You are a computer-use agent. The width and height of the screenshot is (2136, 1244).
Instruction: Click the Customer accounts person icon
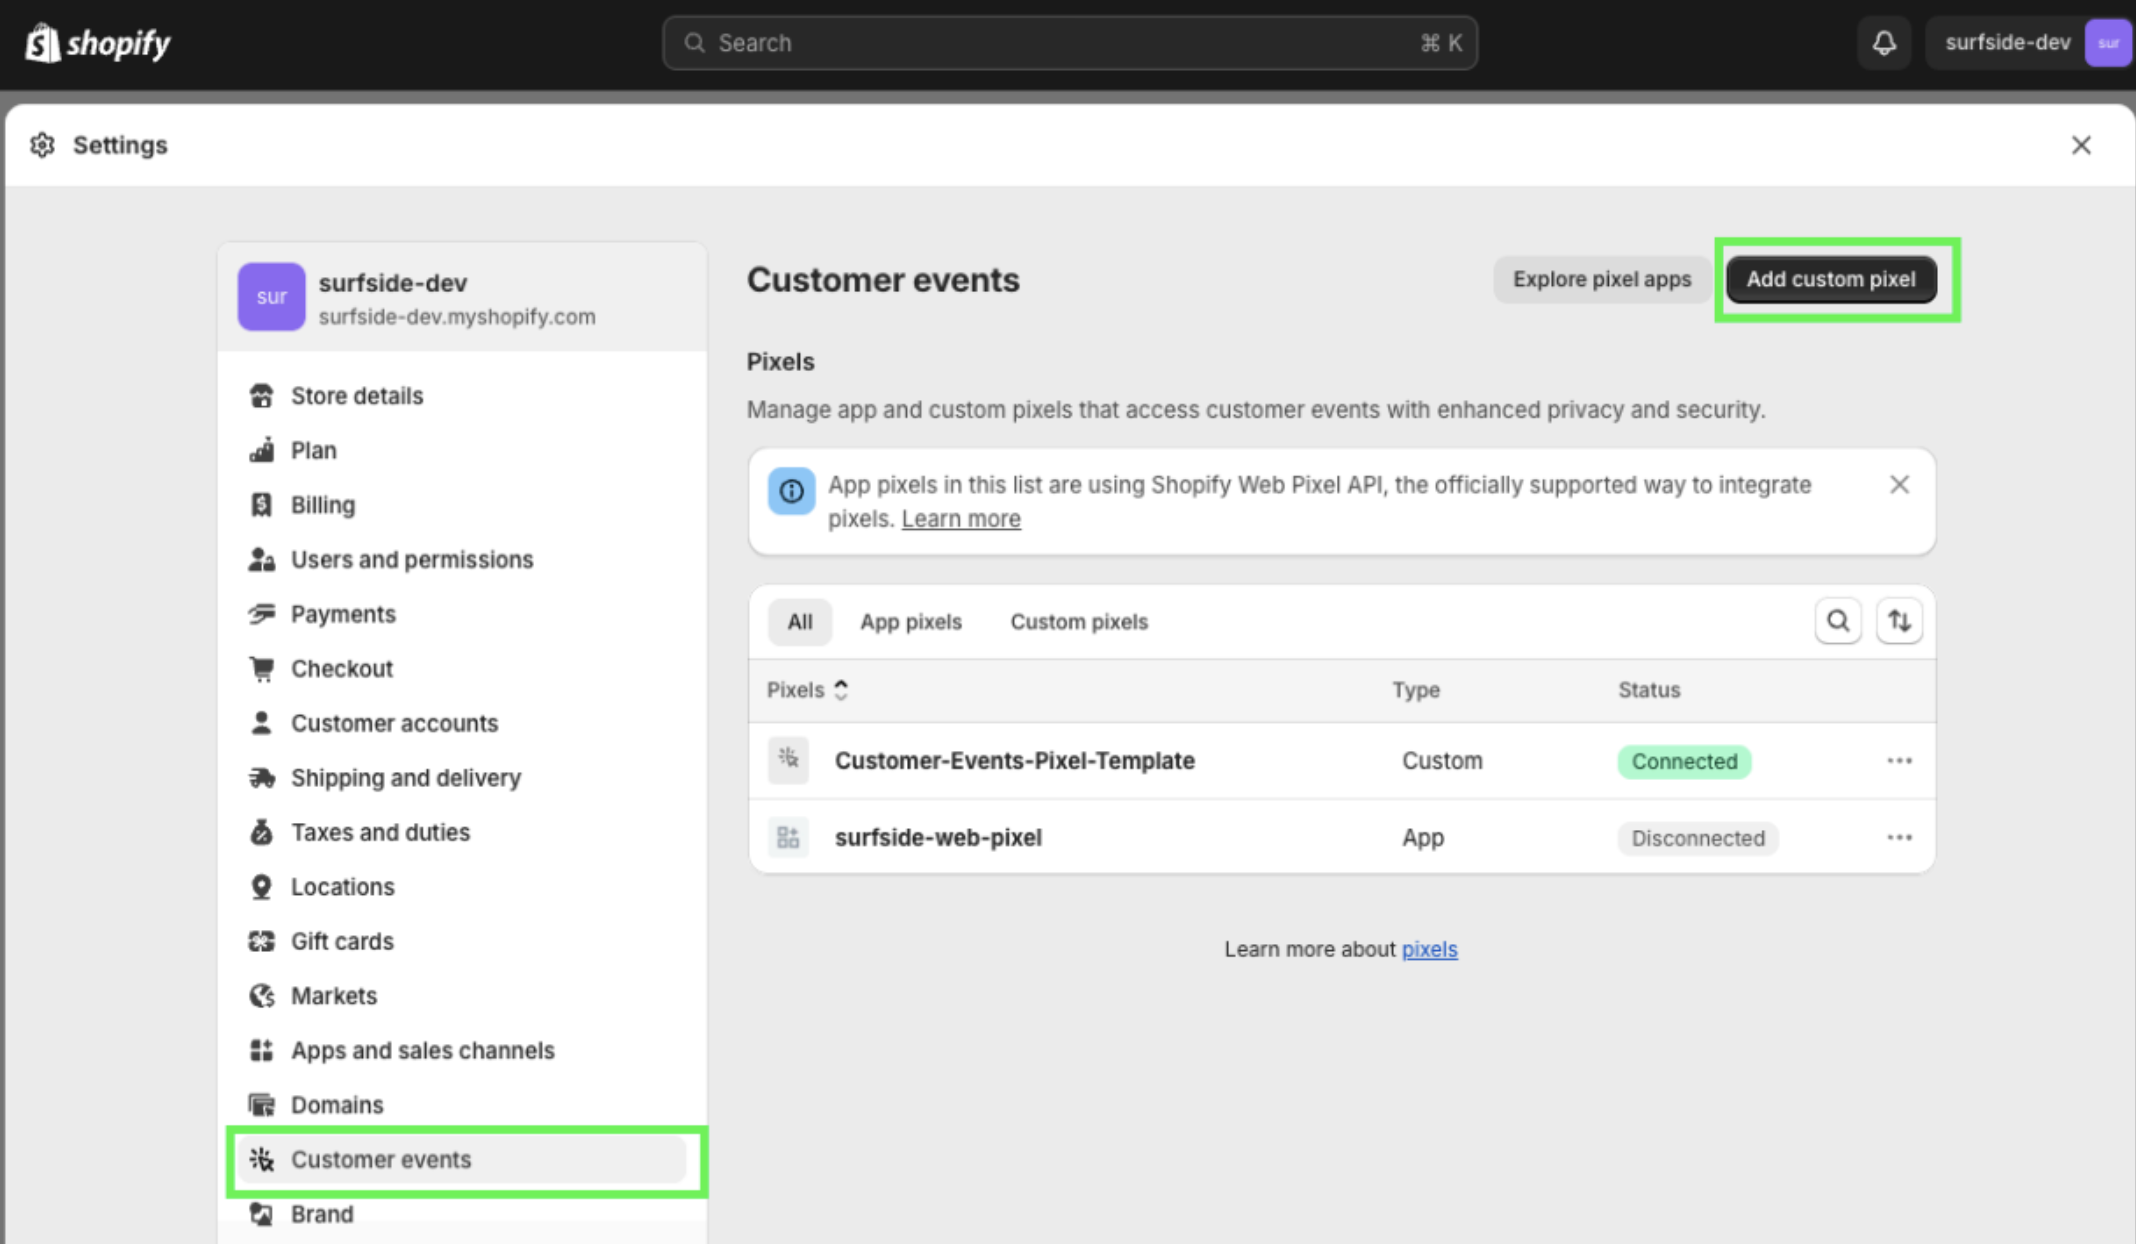(261, 723)
